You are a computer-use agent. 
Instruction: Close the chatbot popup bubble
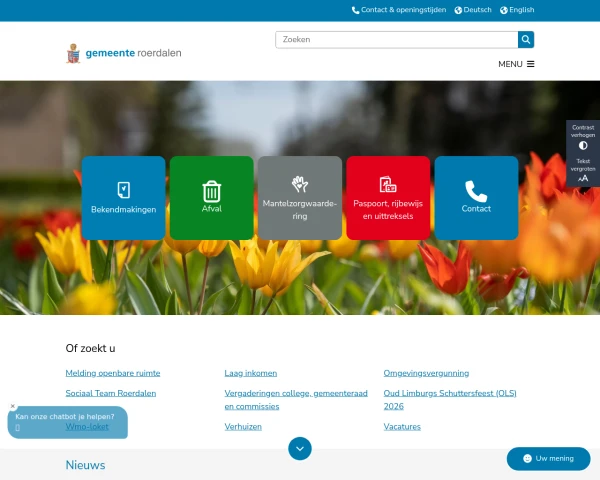[x=13, y=406]
